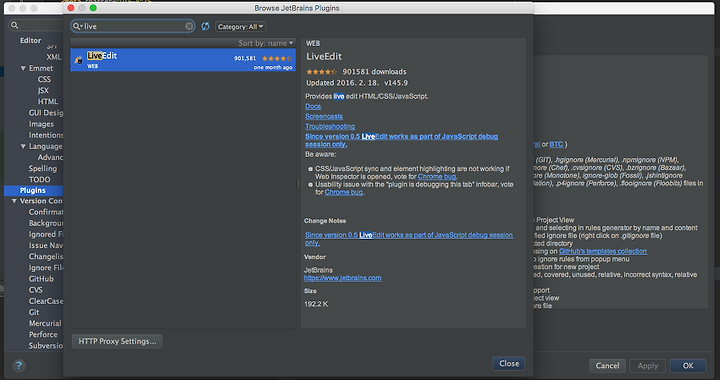The width and height of the screenshot is (720, 380).
Task: Select TODO in Settings tree
Action: point(39,179)
